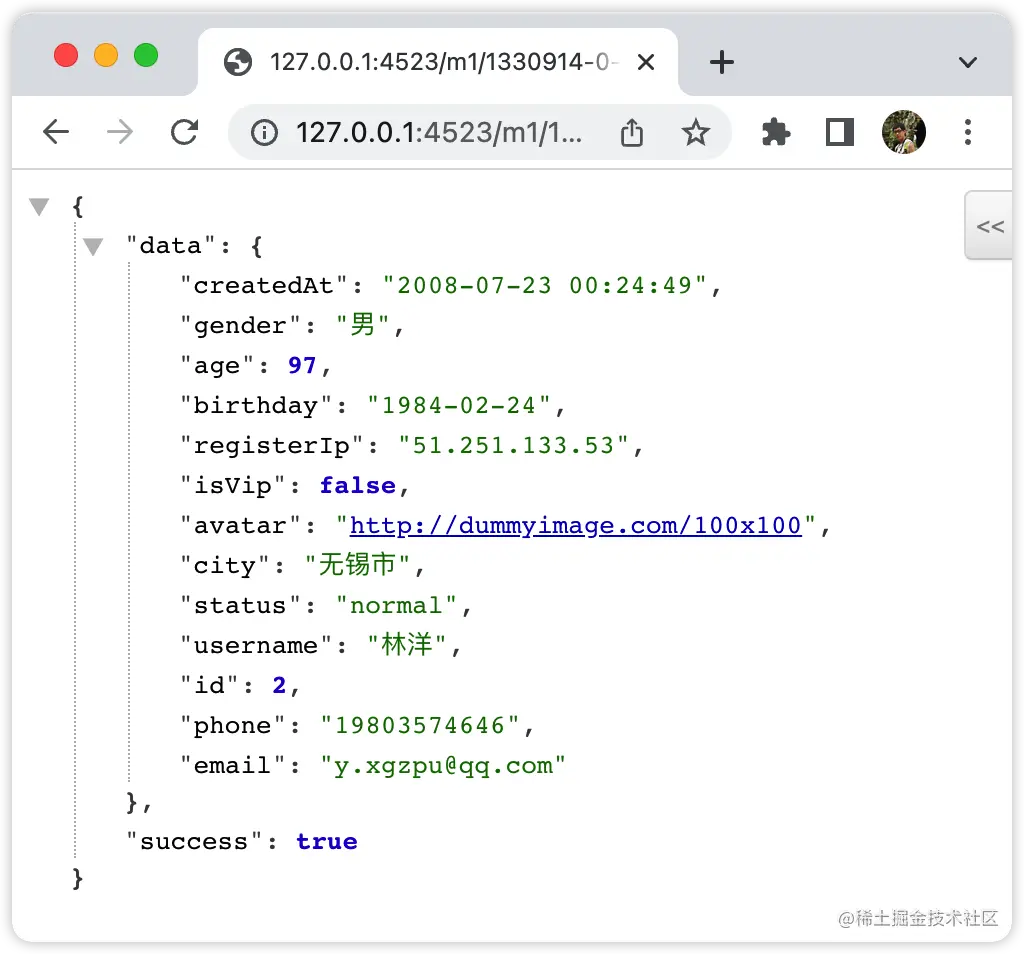
Task: Open the user profile avatar menu
Action: coord(904,132)
